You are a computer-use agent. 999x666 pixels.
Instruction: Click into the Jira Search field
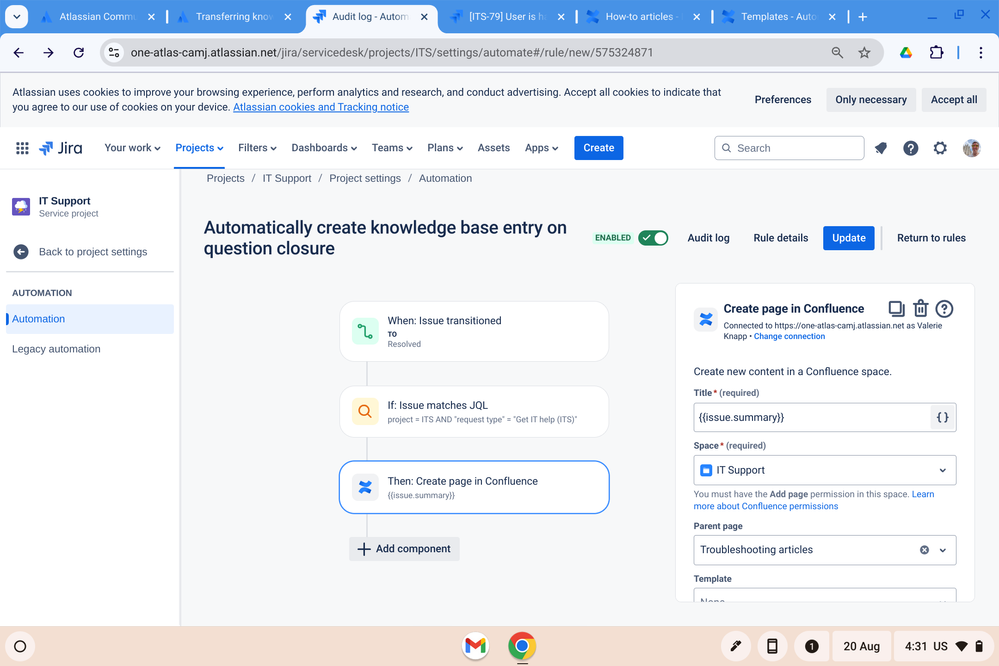789,148
